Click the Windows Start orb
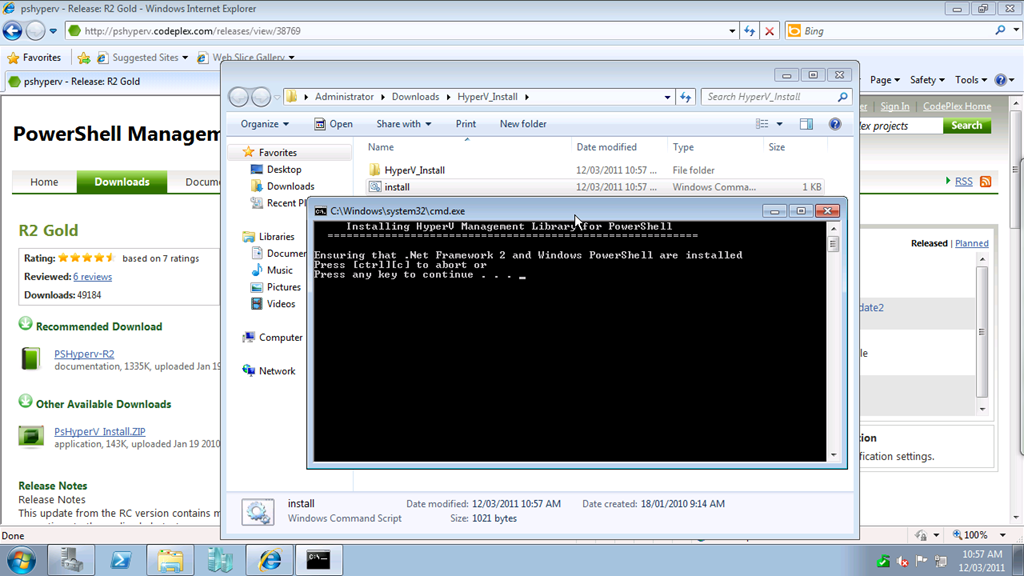1024x576 pixels. click(x=22, y=560)
